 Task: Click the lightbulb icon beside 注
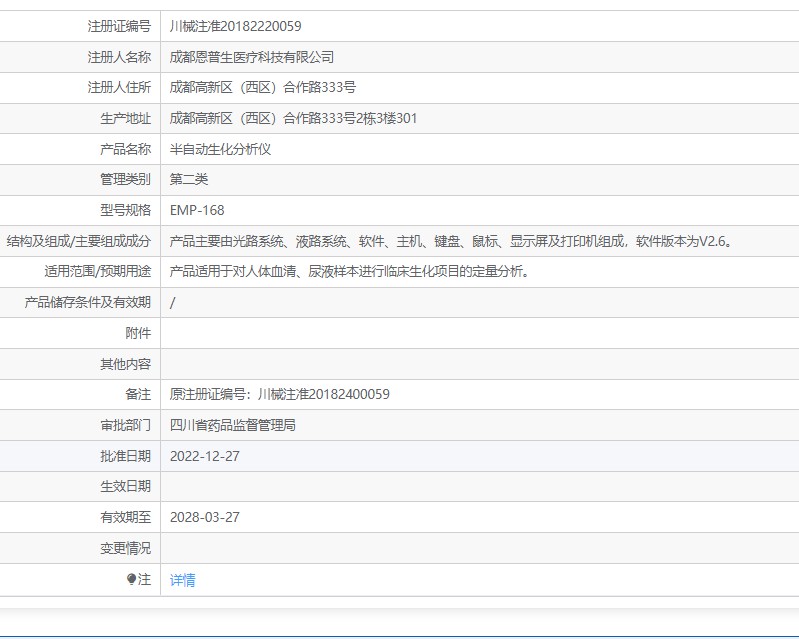pos(131,579)
